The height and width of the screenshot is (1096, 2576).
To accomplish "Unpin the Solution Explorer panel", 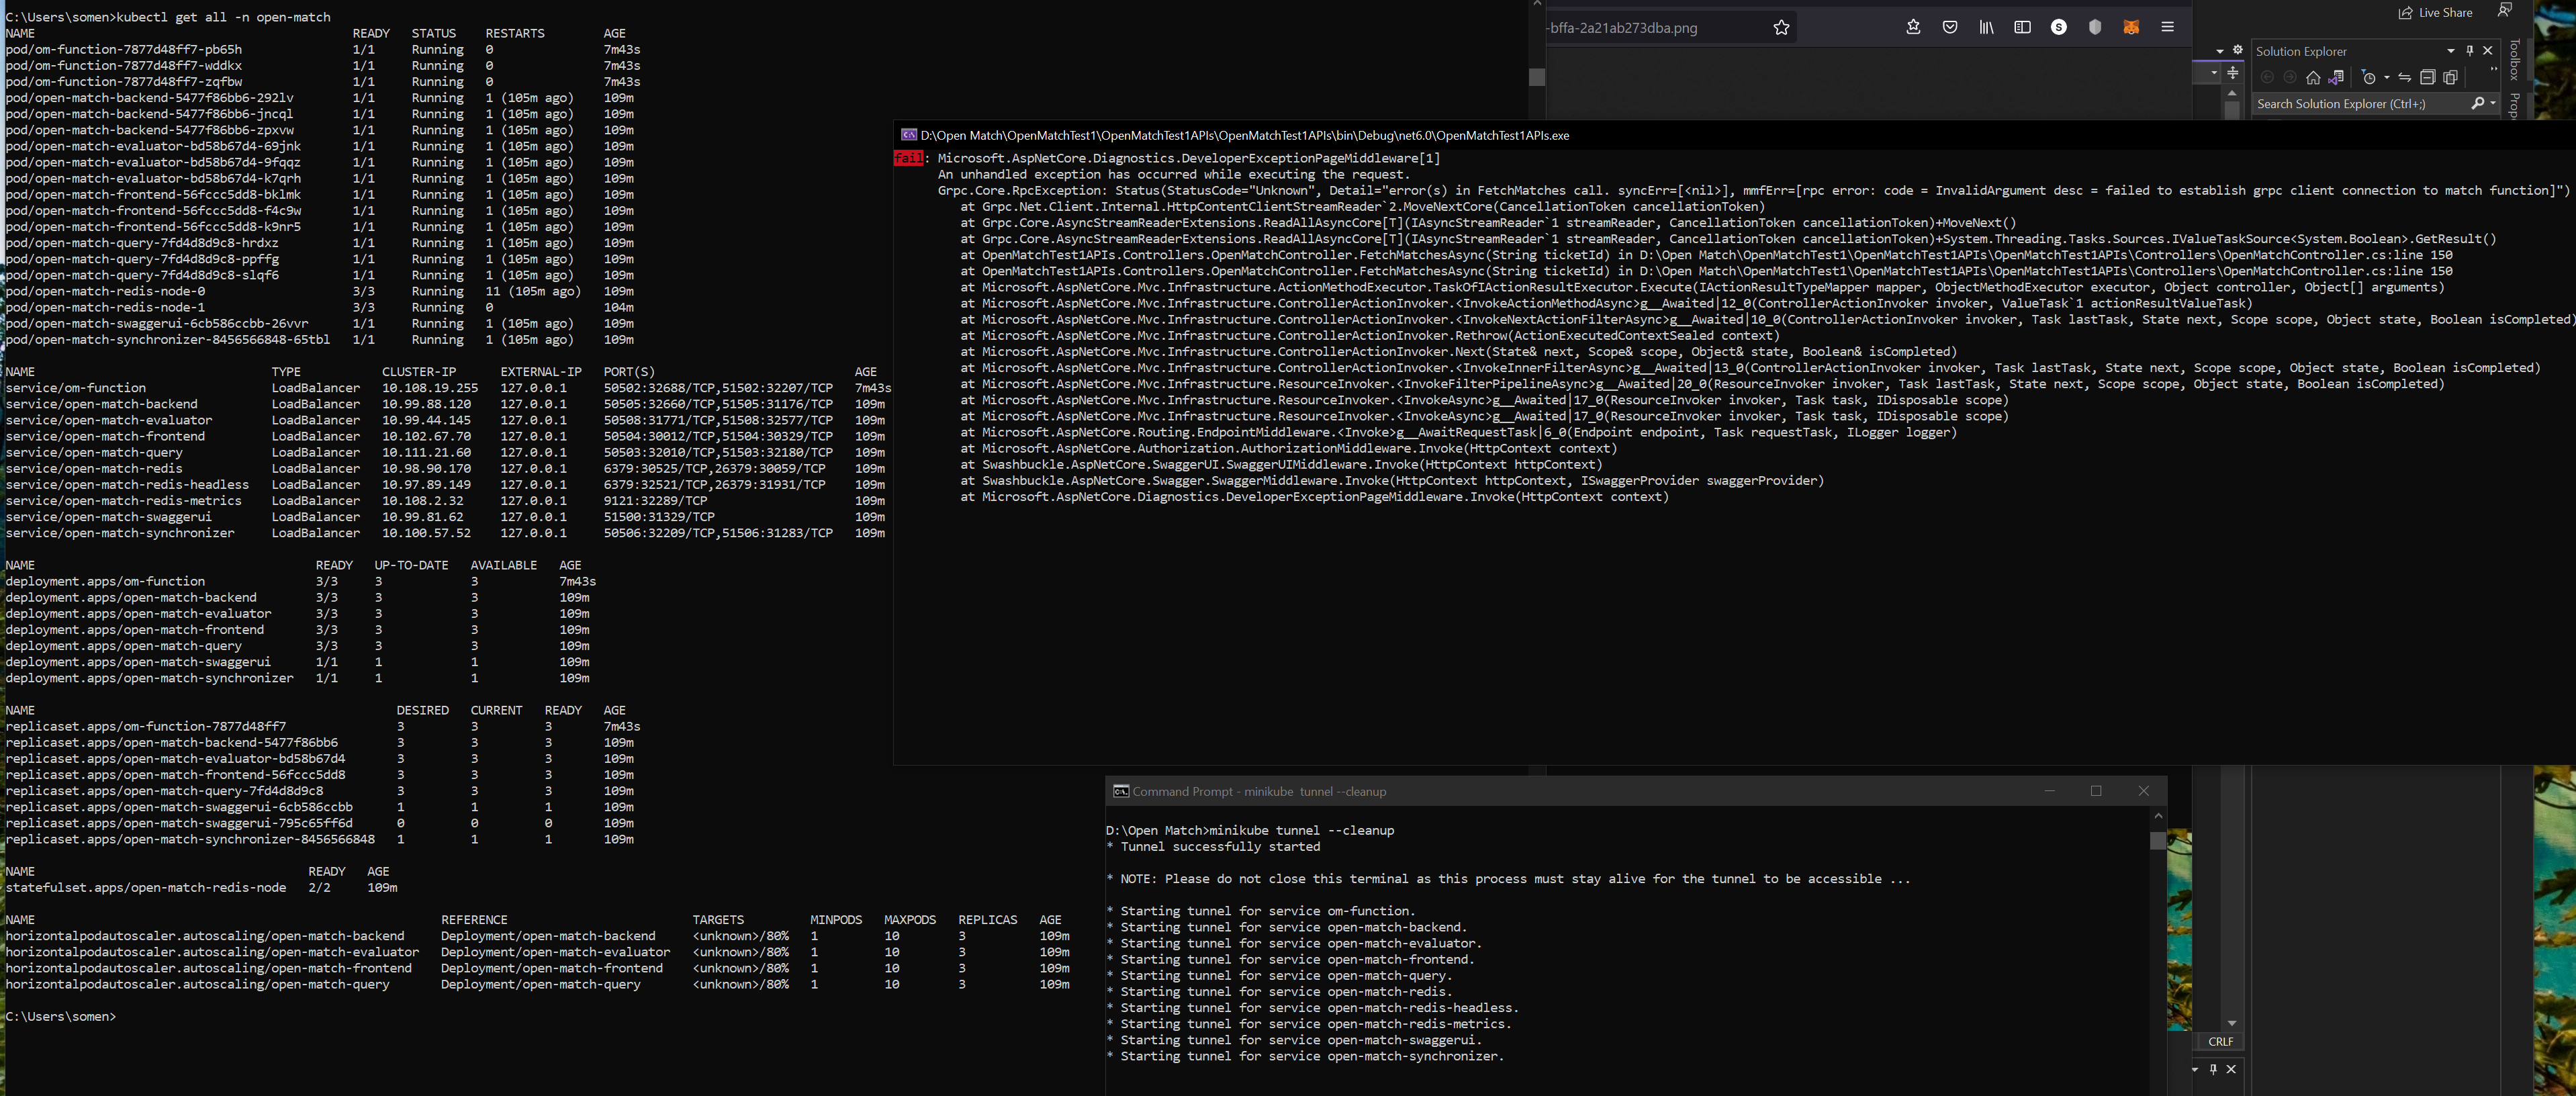I will click(2471, 51).
